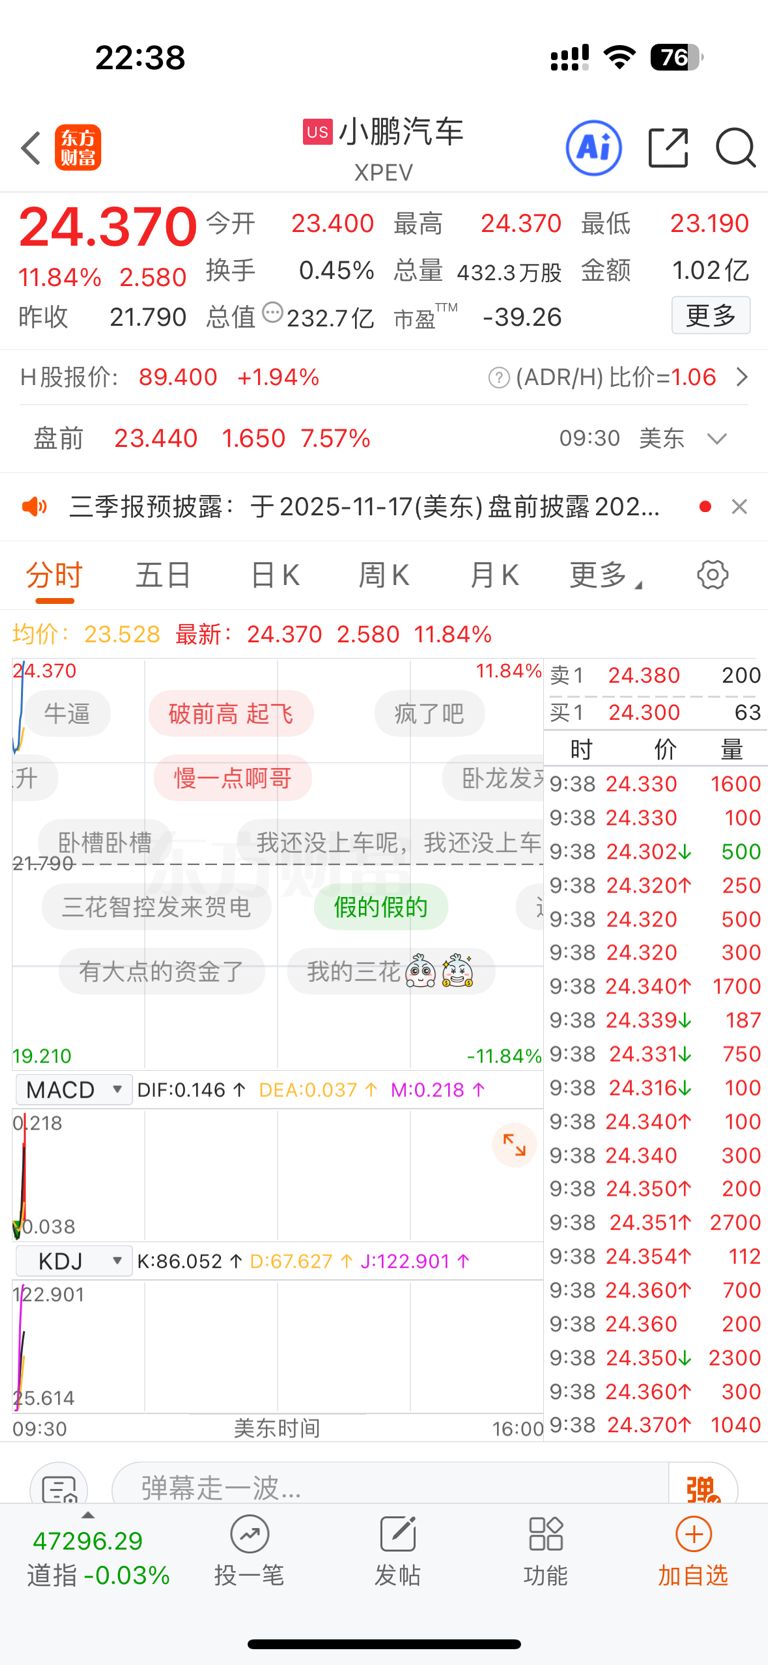
Task: Tap the large 24.370 current price
Action: click(x=108, y=227)
